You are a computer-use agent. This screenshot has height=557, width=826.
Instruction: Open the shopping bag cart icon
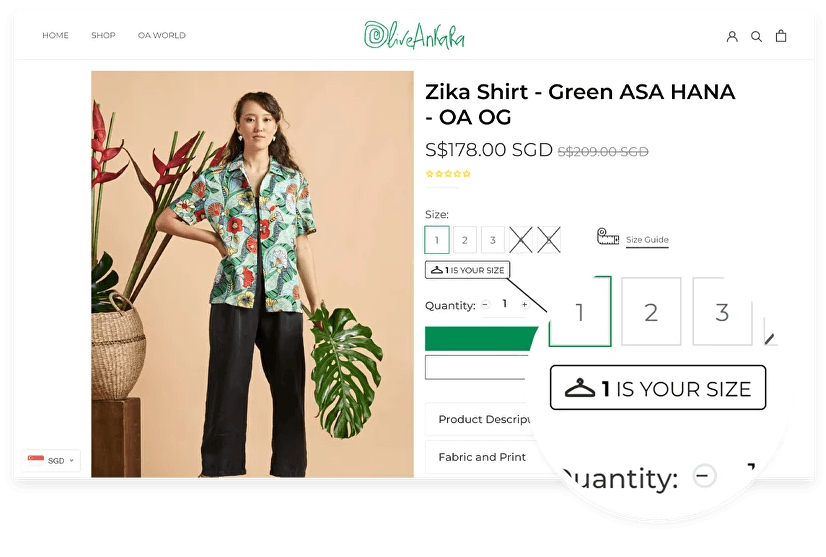[781, 35]
